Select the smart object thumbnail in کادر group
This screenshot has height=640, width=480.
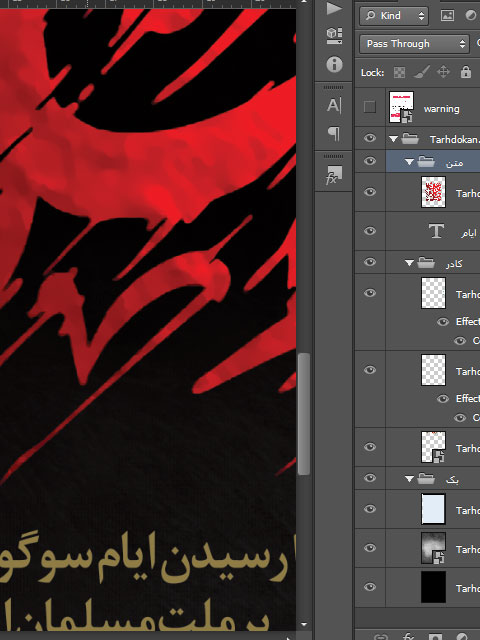tap(433, 447)
